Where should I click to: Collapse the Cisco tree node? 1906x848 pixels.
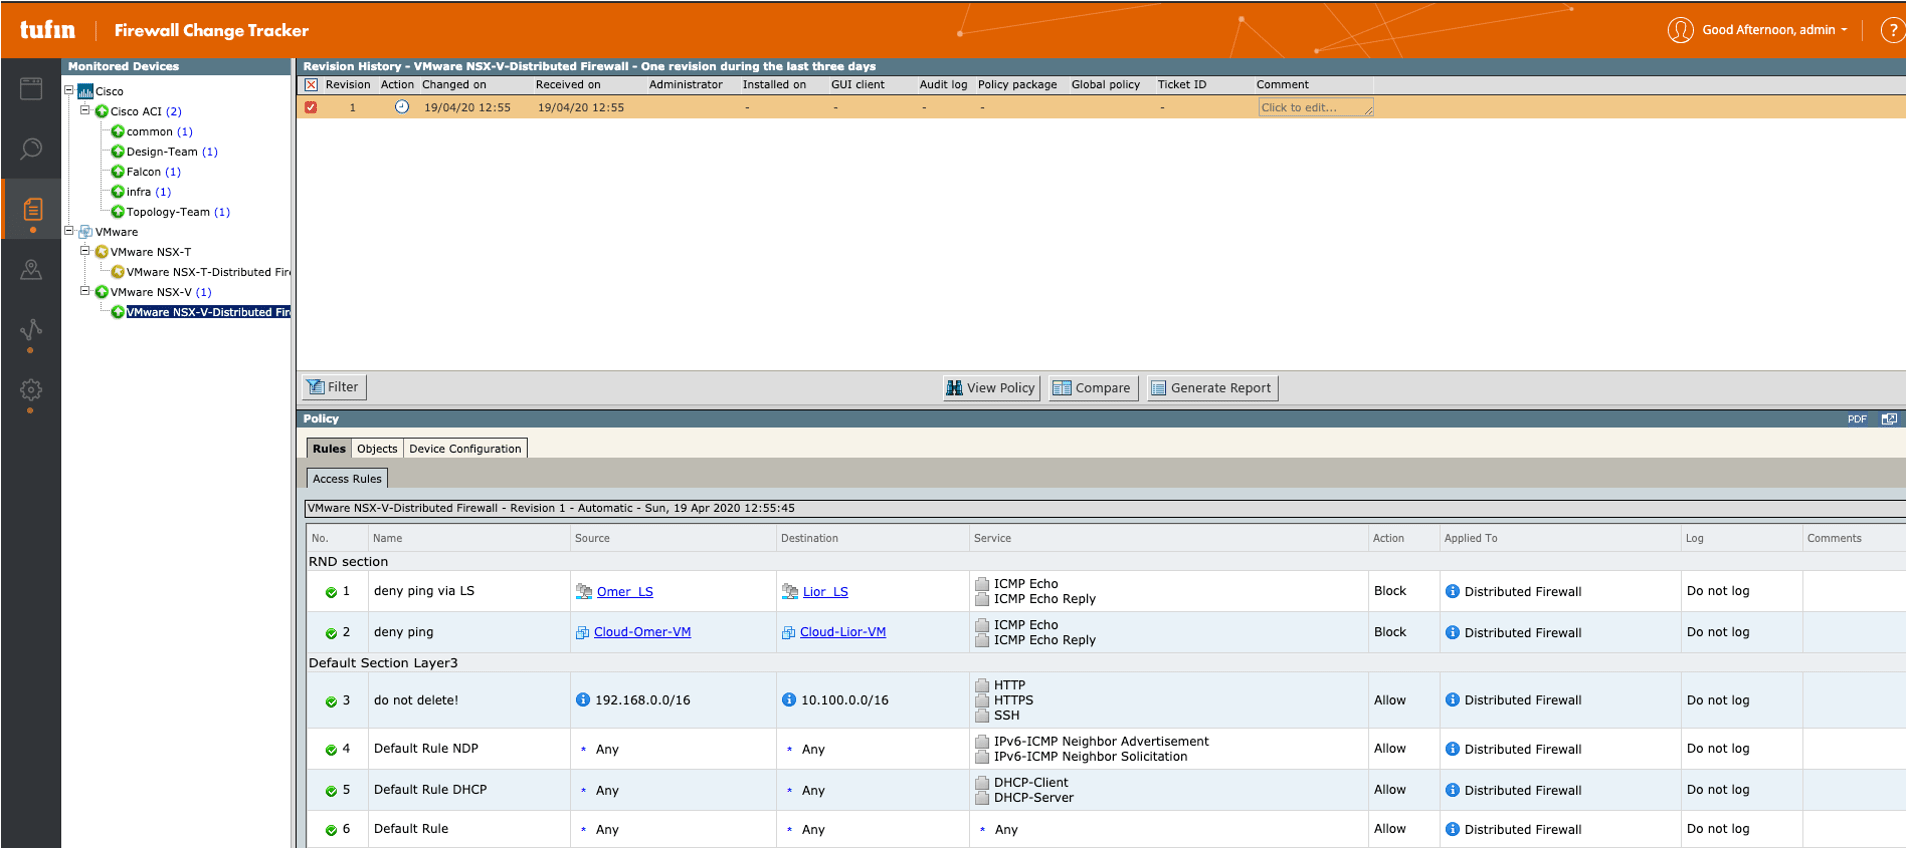[69, 90]
